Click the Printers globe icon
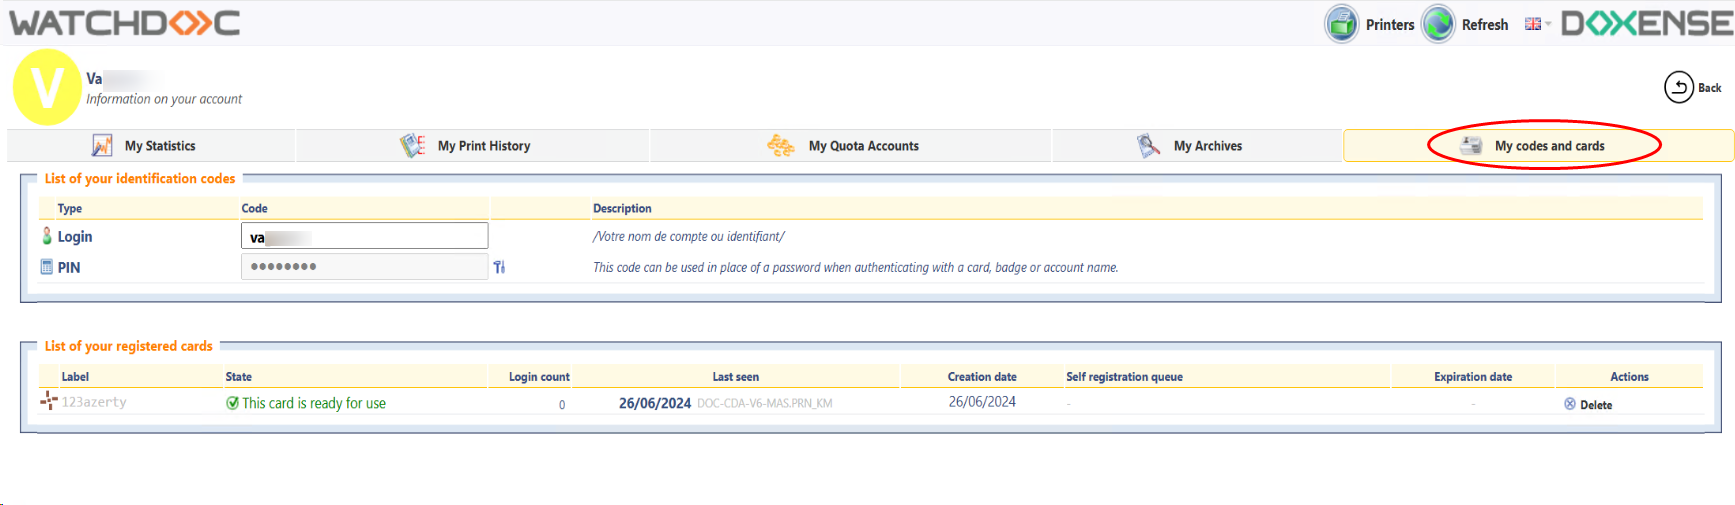 click(x=1341, y=24)
